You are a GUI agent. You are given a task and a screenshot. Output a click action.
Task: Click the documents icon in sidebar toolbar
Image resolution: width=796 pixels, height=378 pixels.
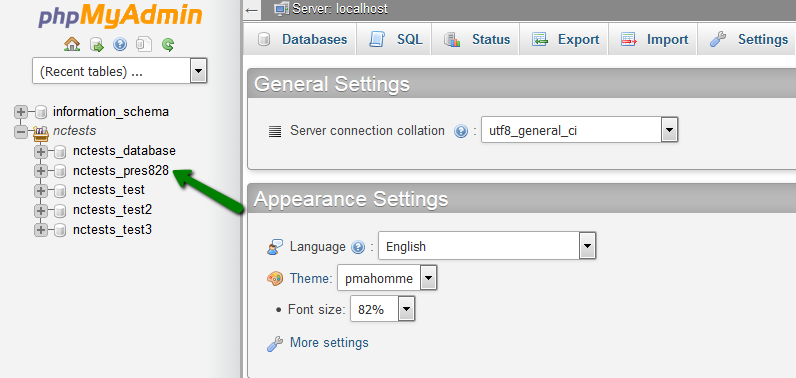(x=144, y=45)
